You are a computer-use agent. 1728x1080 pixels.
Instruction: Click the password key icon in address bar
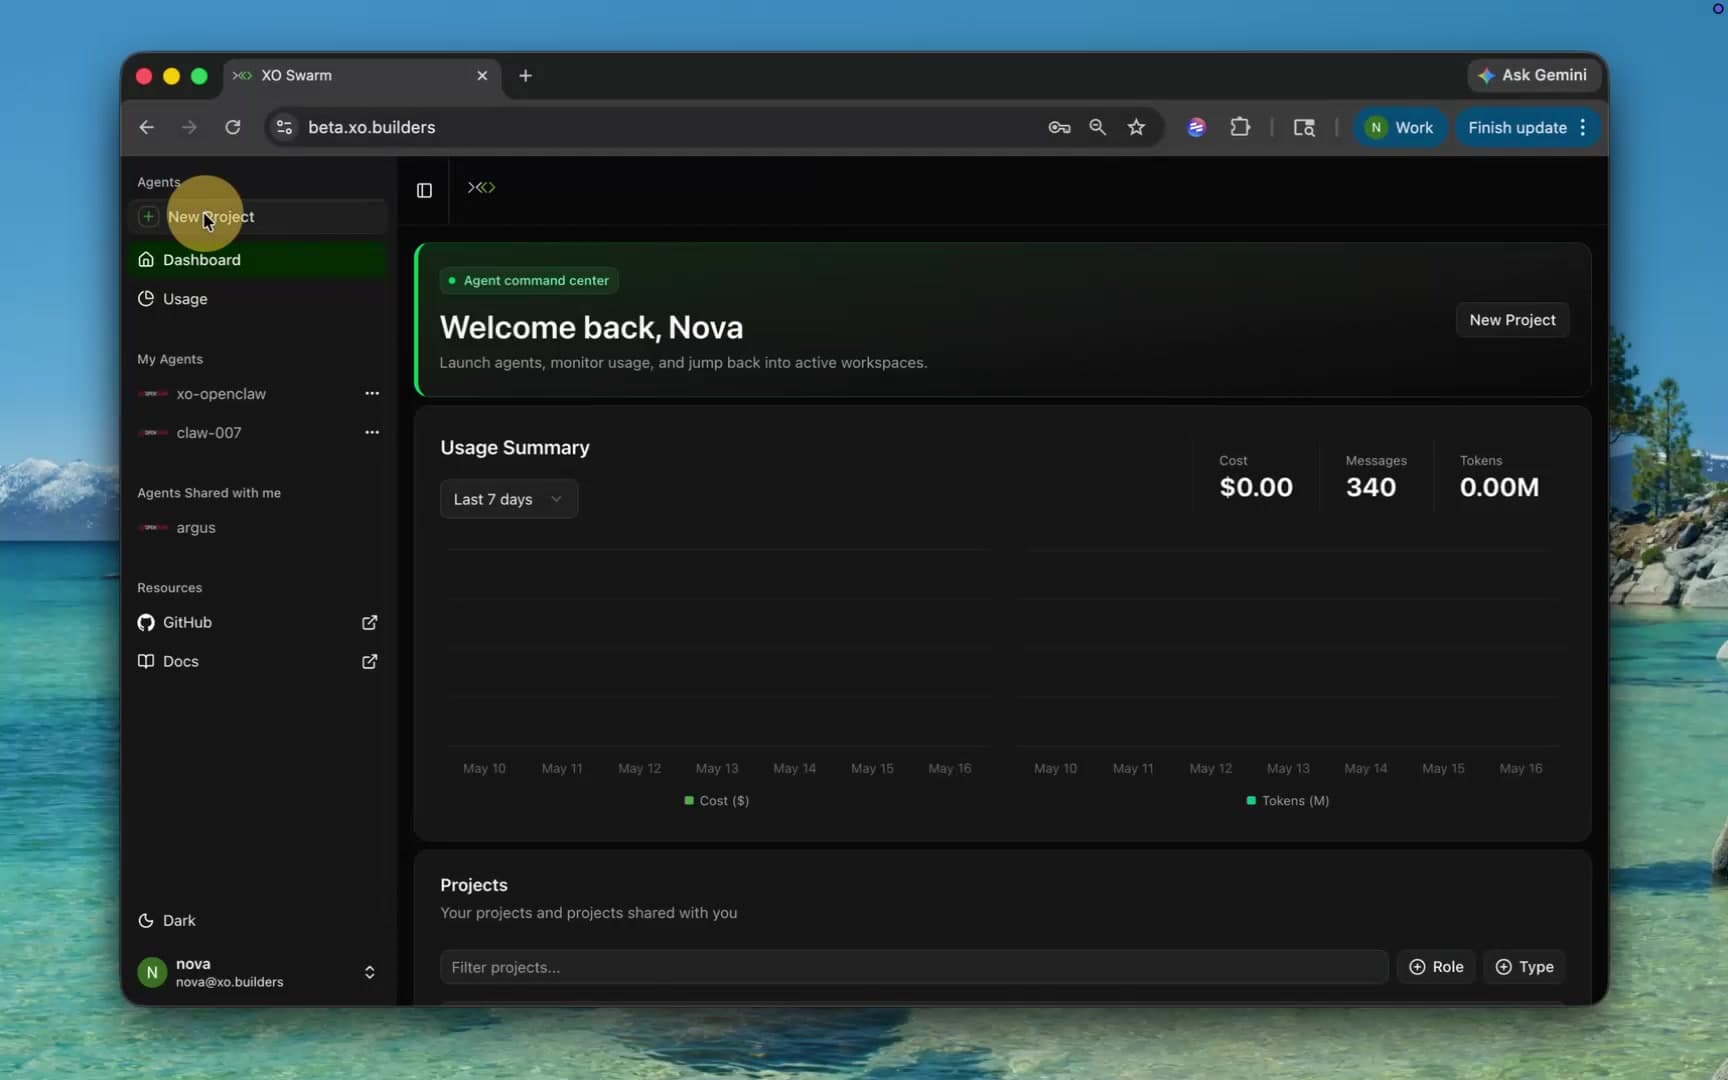coord(1059,127)
